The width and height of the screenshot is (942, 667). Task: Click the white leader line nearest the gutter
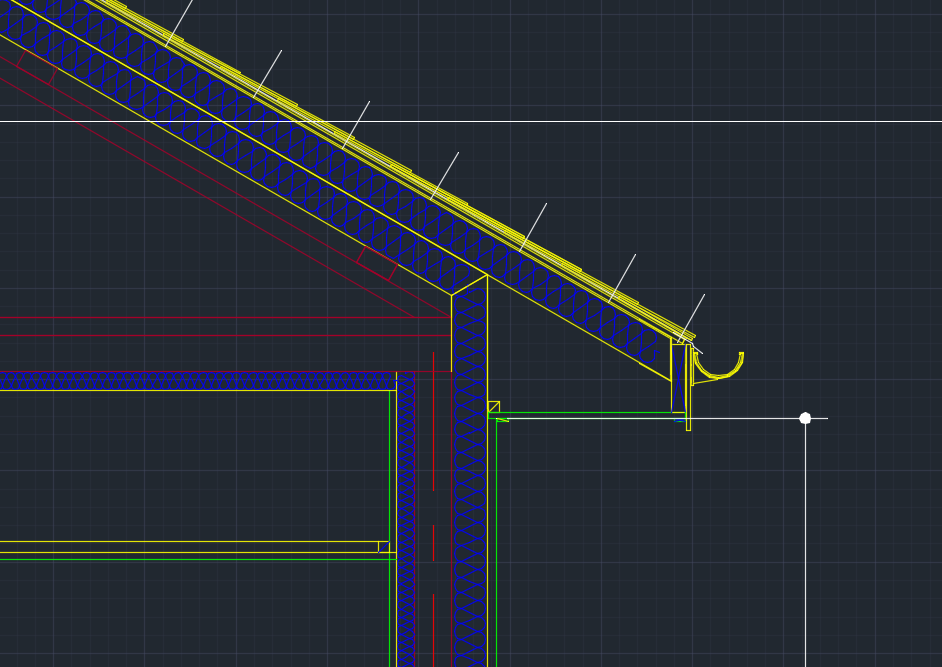pos(693,315)
